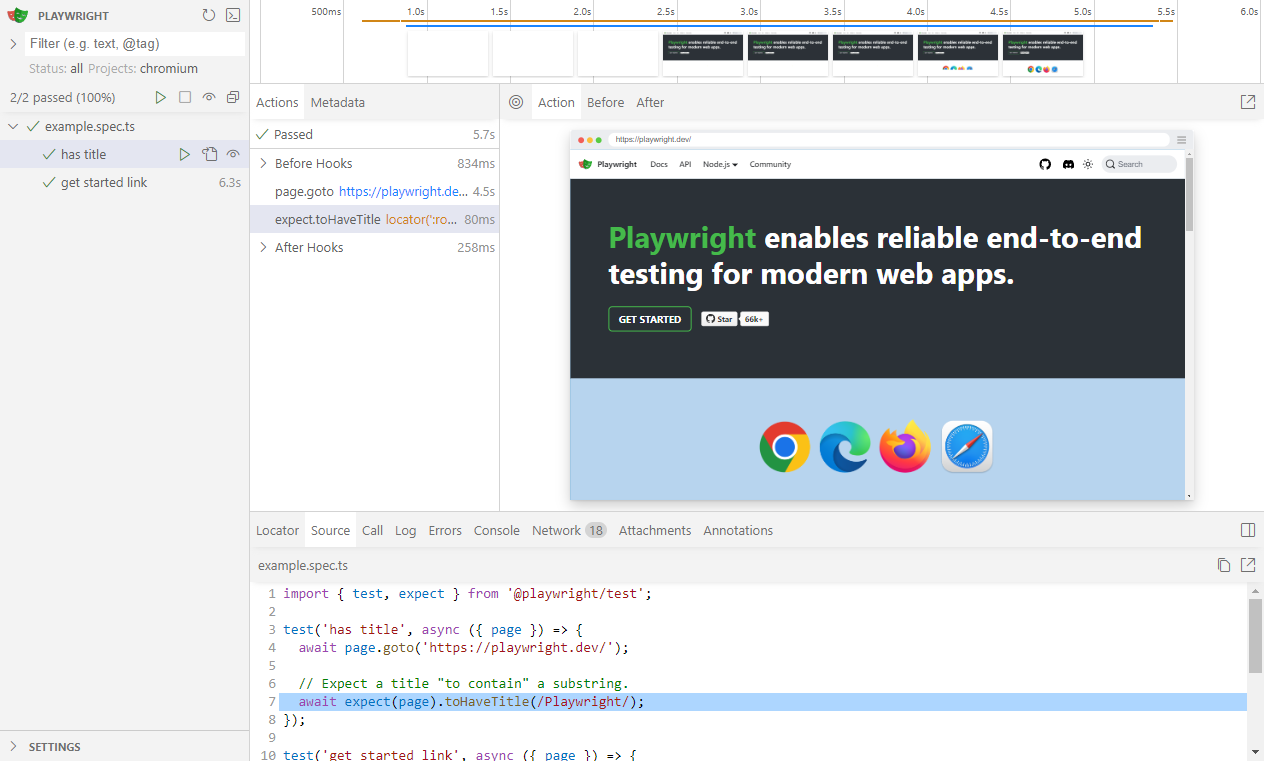Click the reload tests icon

tap(208, 15)
